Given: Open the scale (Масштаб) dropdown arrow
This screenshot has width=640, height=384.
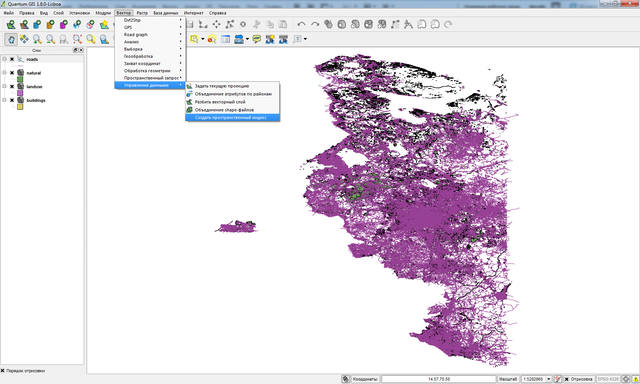Looking at the screenshot, I should click(549, 379).
